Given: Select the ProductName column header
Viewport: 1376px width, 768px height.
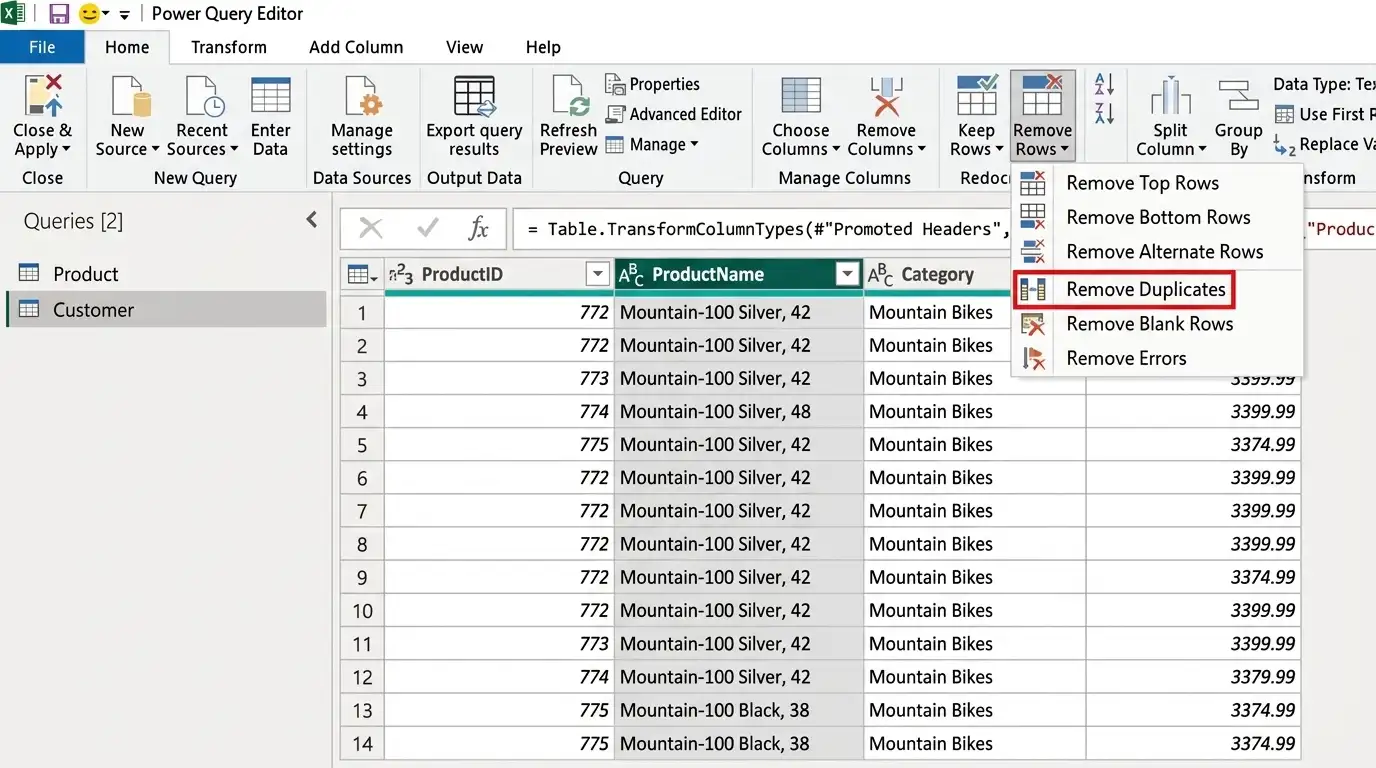Looking at the screenshot, I should [739, 274].
